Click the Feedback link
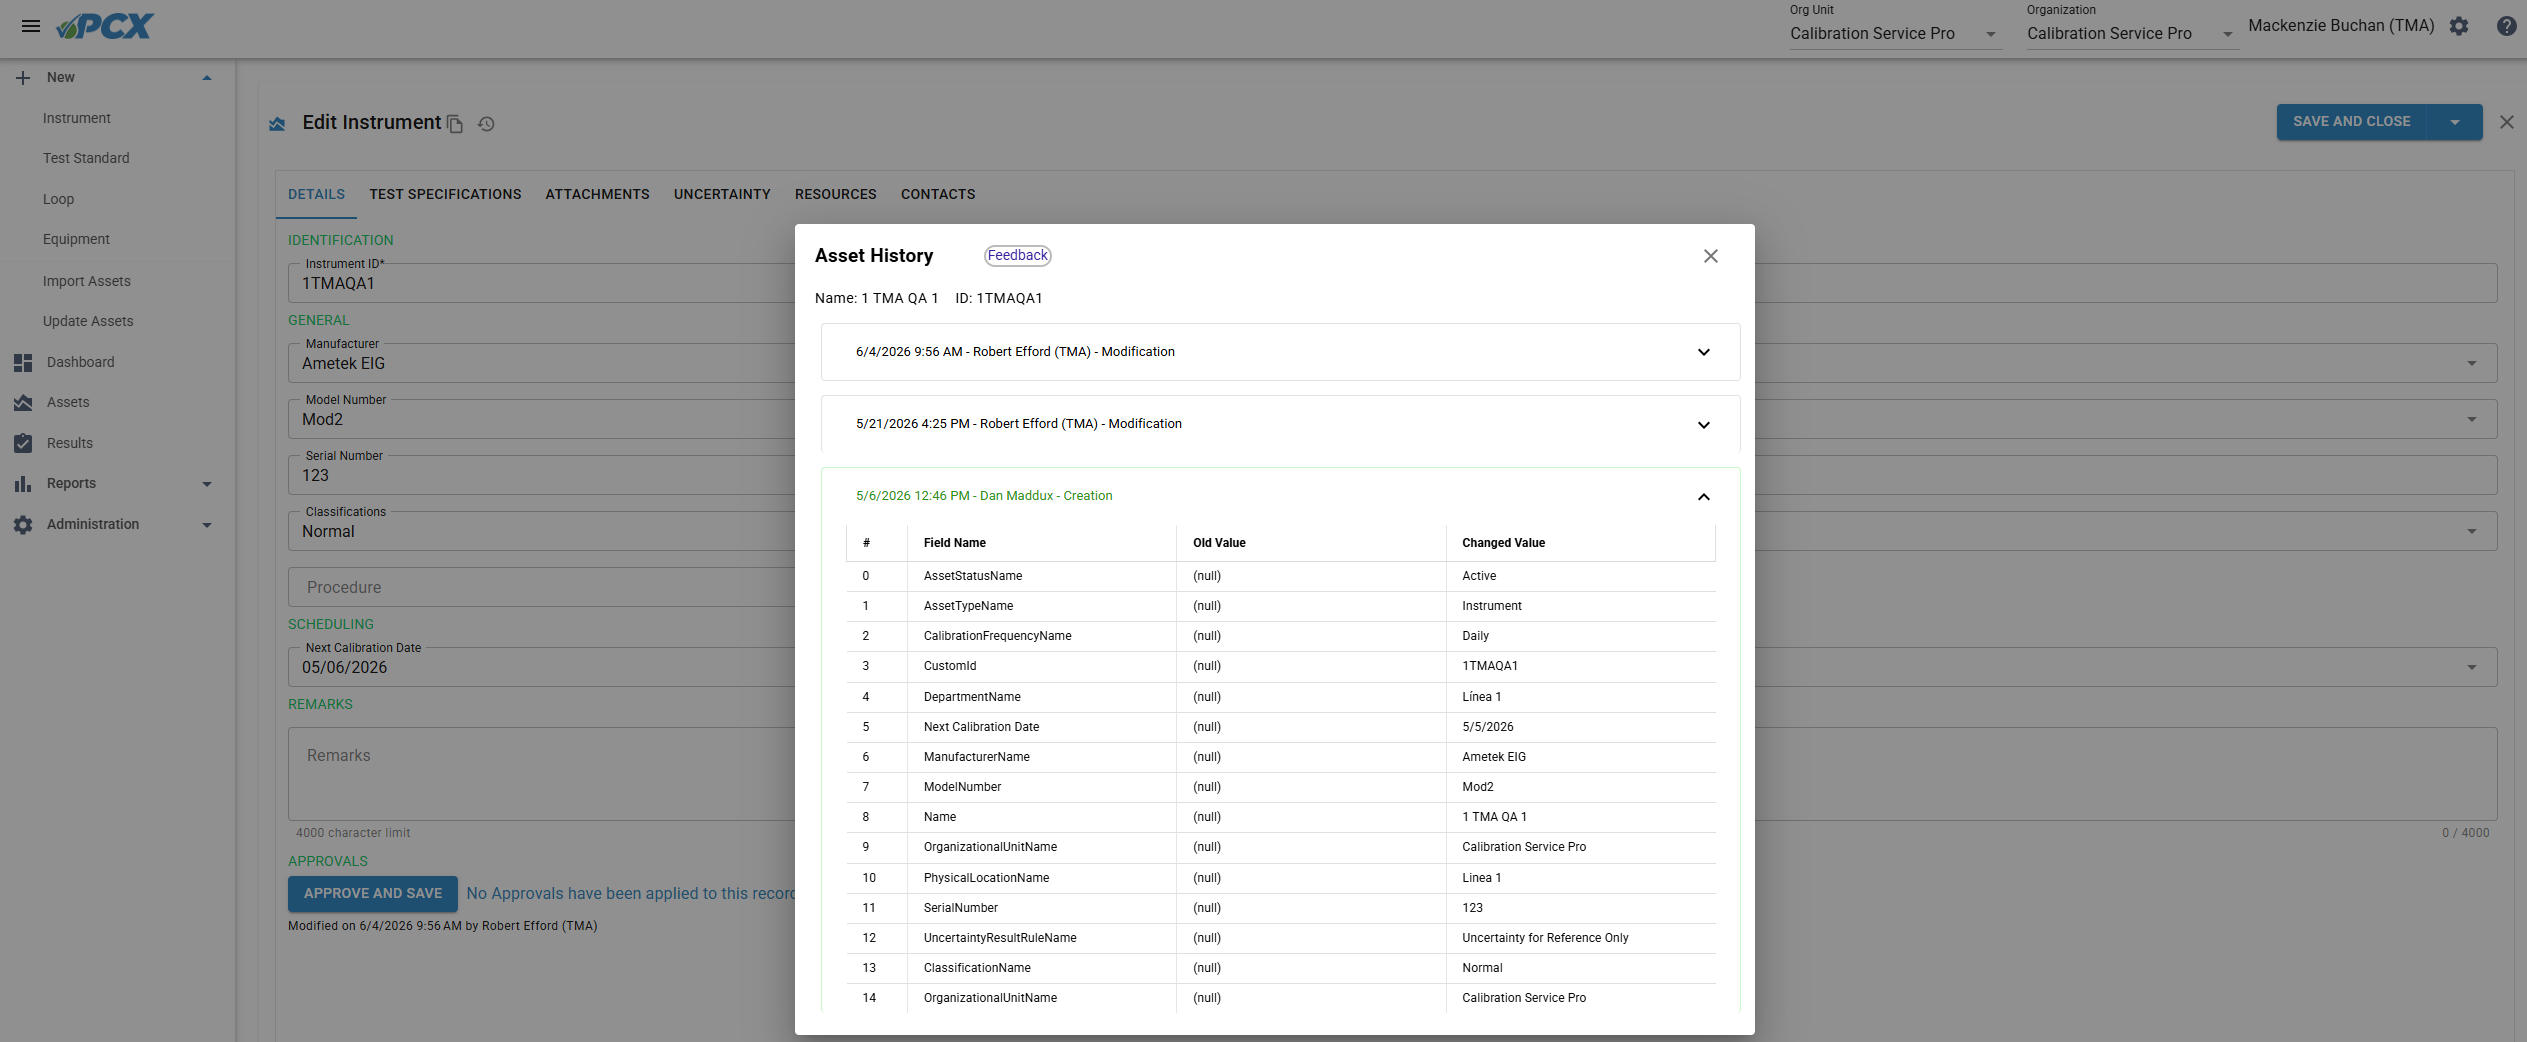 [1018, 255]
